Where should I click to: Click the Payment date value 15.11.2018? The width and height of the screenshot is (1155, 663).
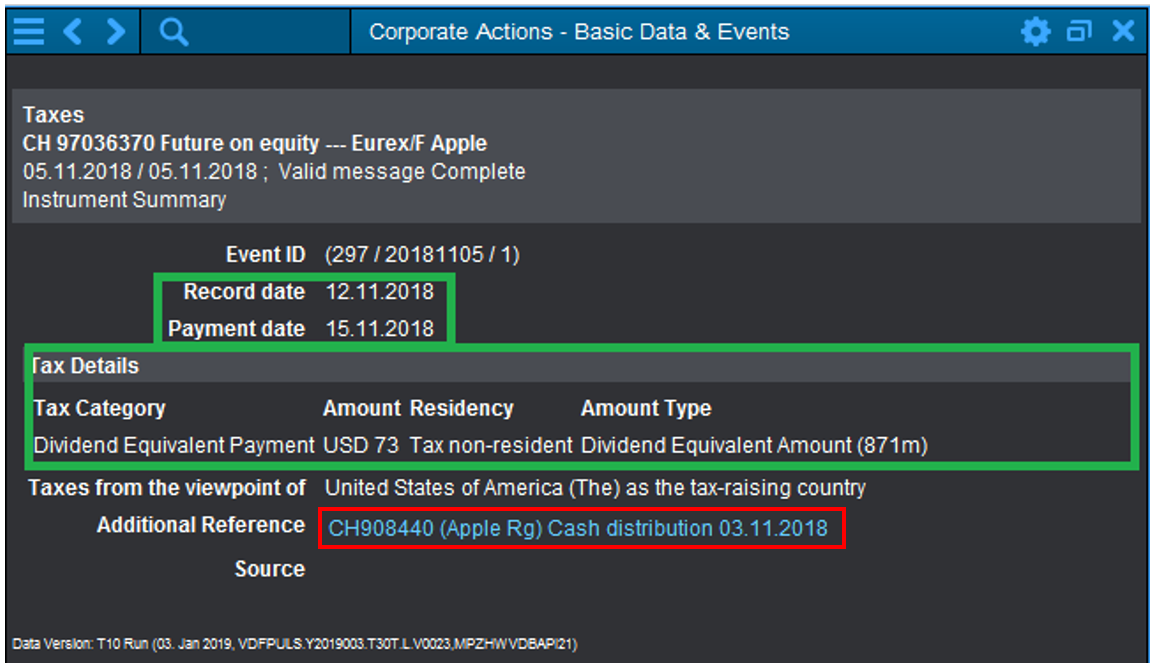click(380, 329)
